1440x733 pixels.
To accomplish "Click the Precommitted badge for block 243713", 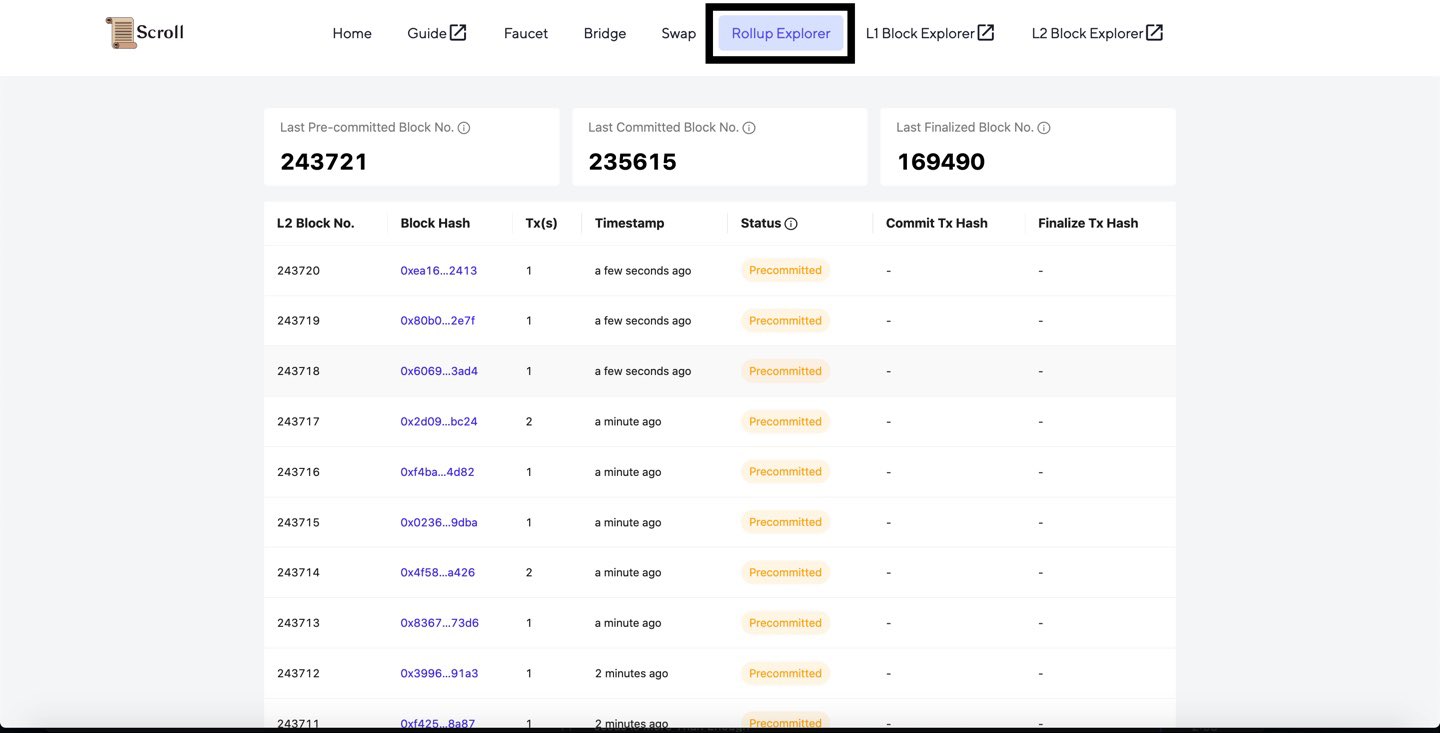I will click(x=785, y=623).
